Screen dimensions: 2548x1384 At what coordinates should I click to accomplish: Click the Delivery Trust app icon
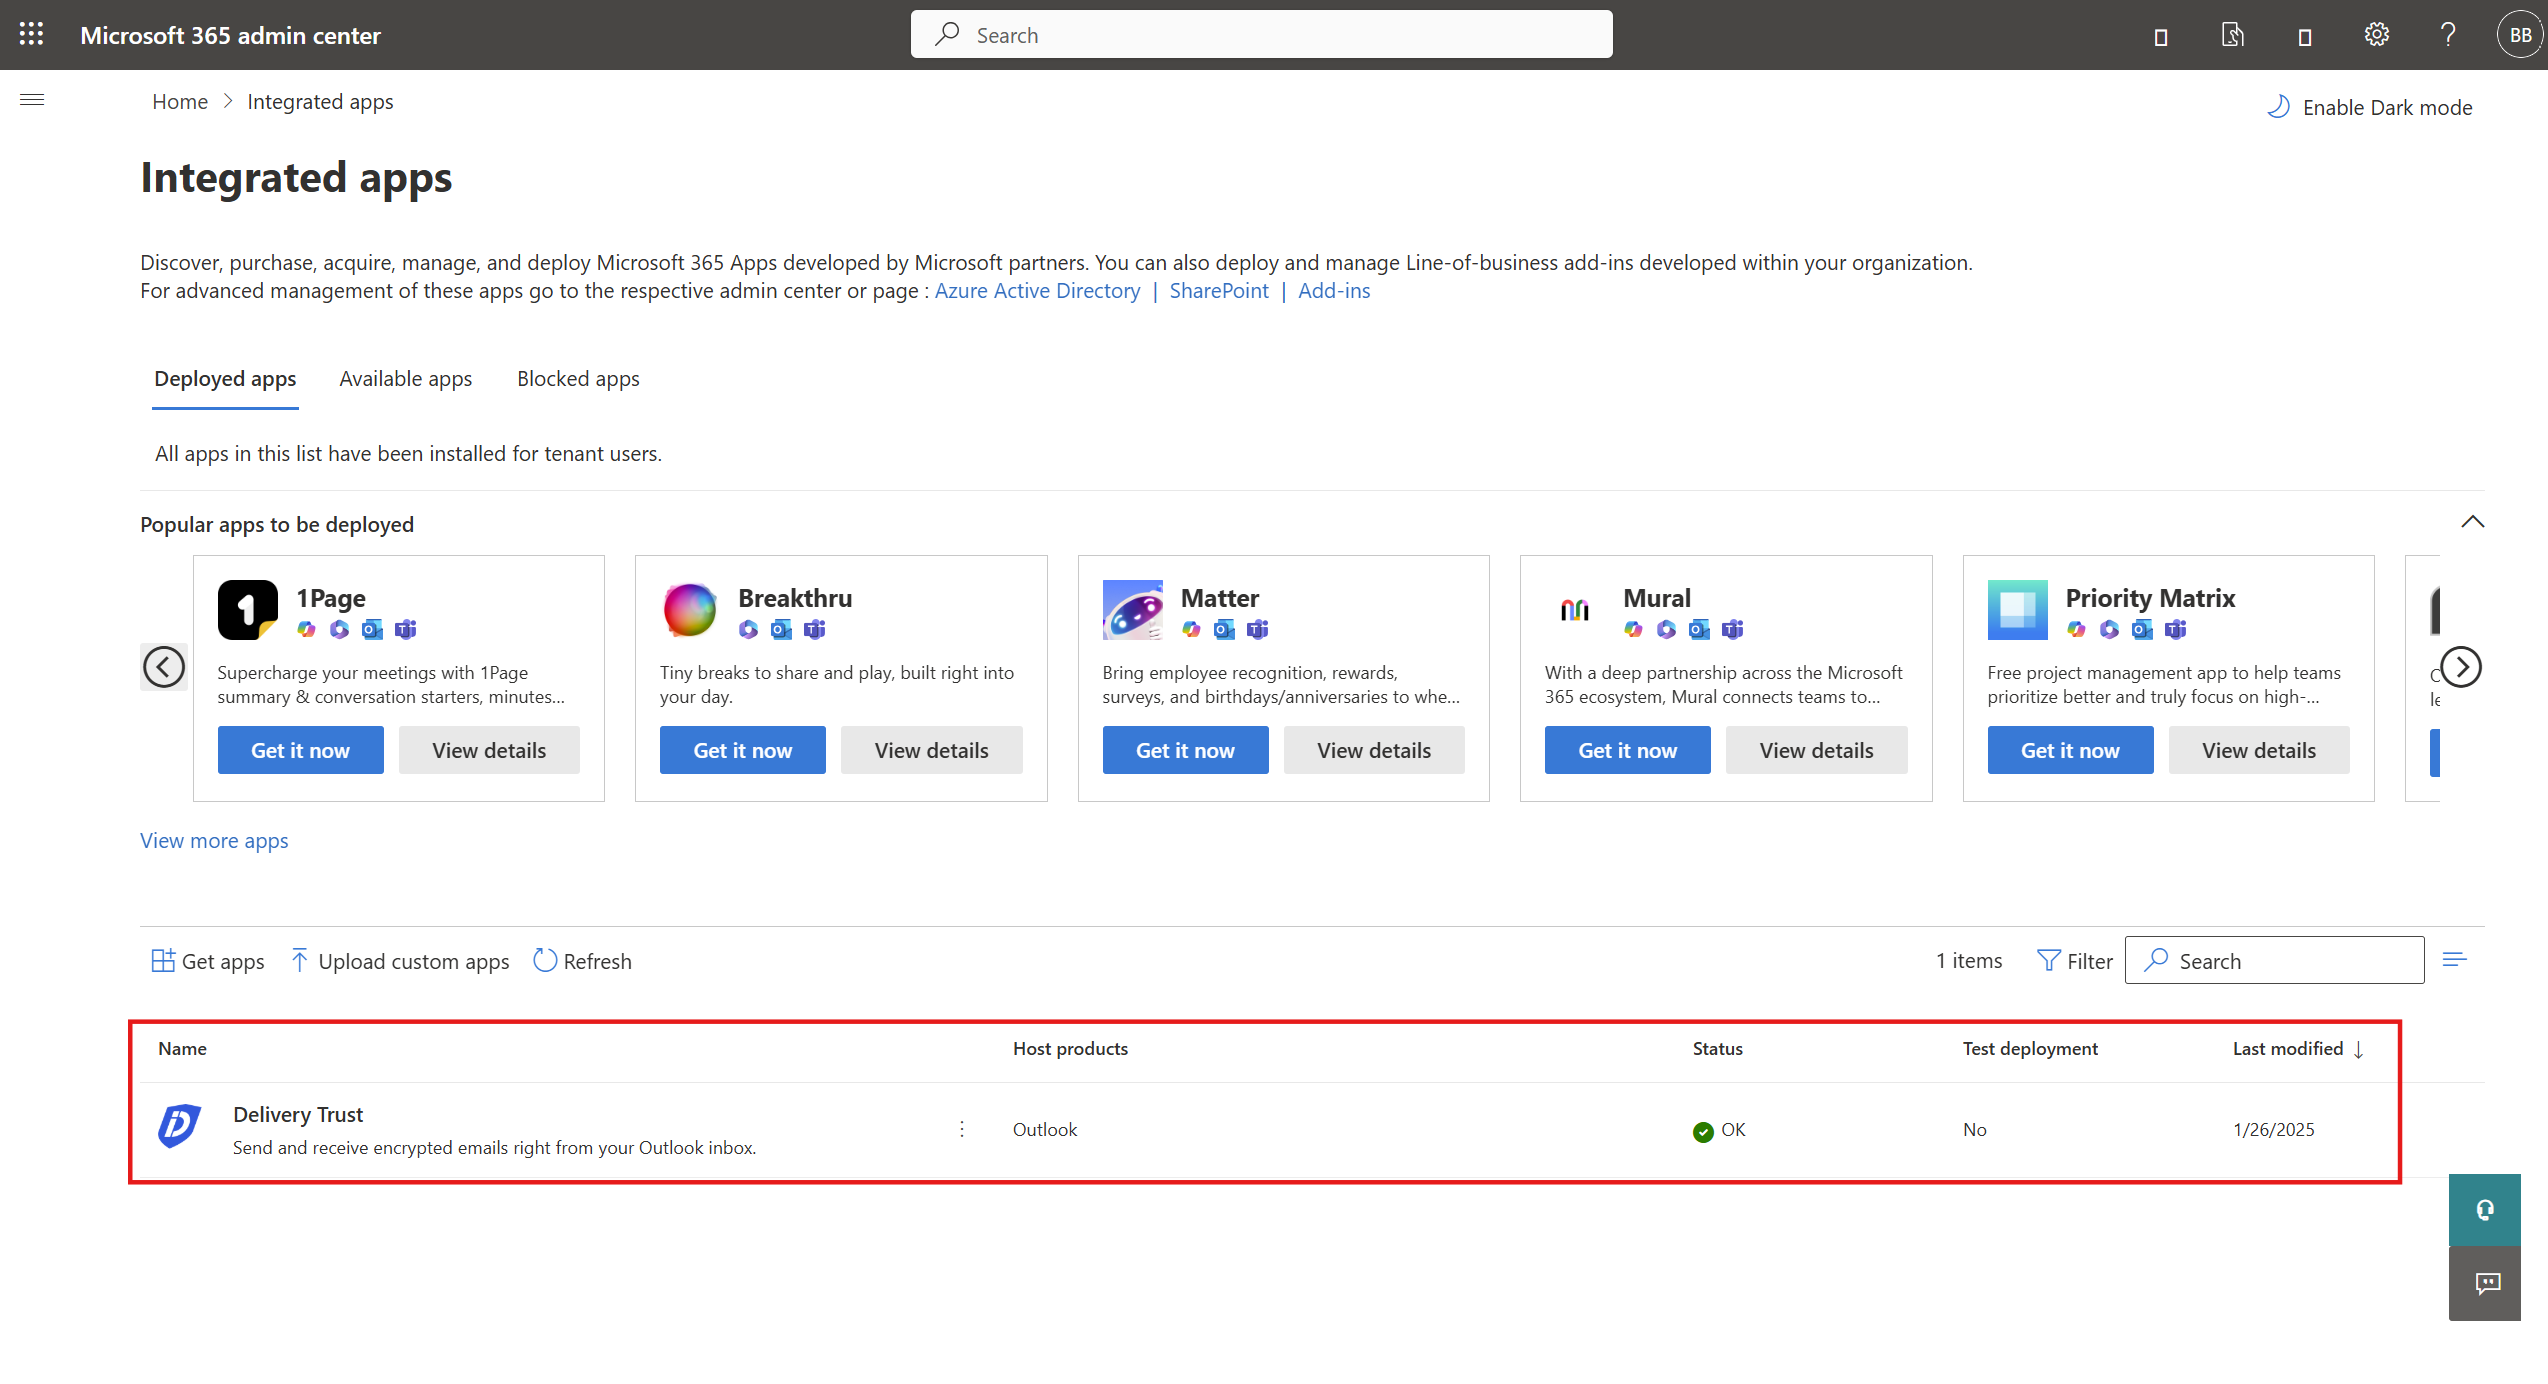[x=180, y=1127]
